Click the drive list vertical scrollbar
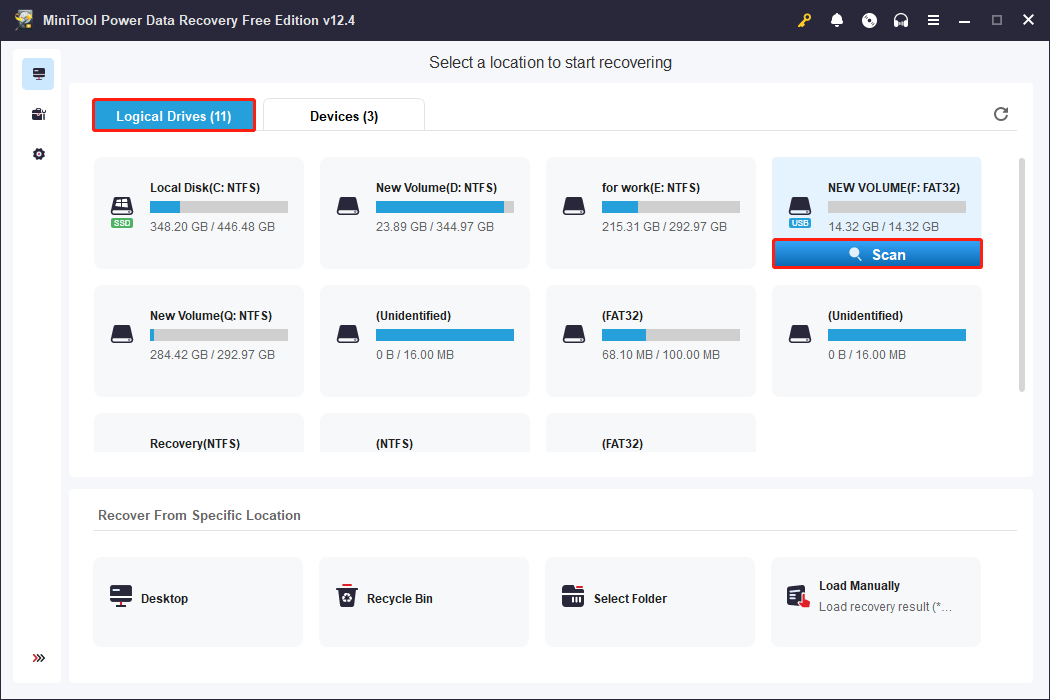This screenshot has width=1050, height=700. tap(1020, 274)
